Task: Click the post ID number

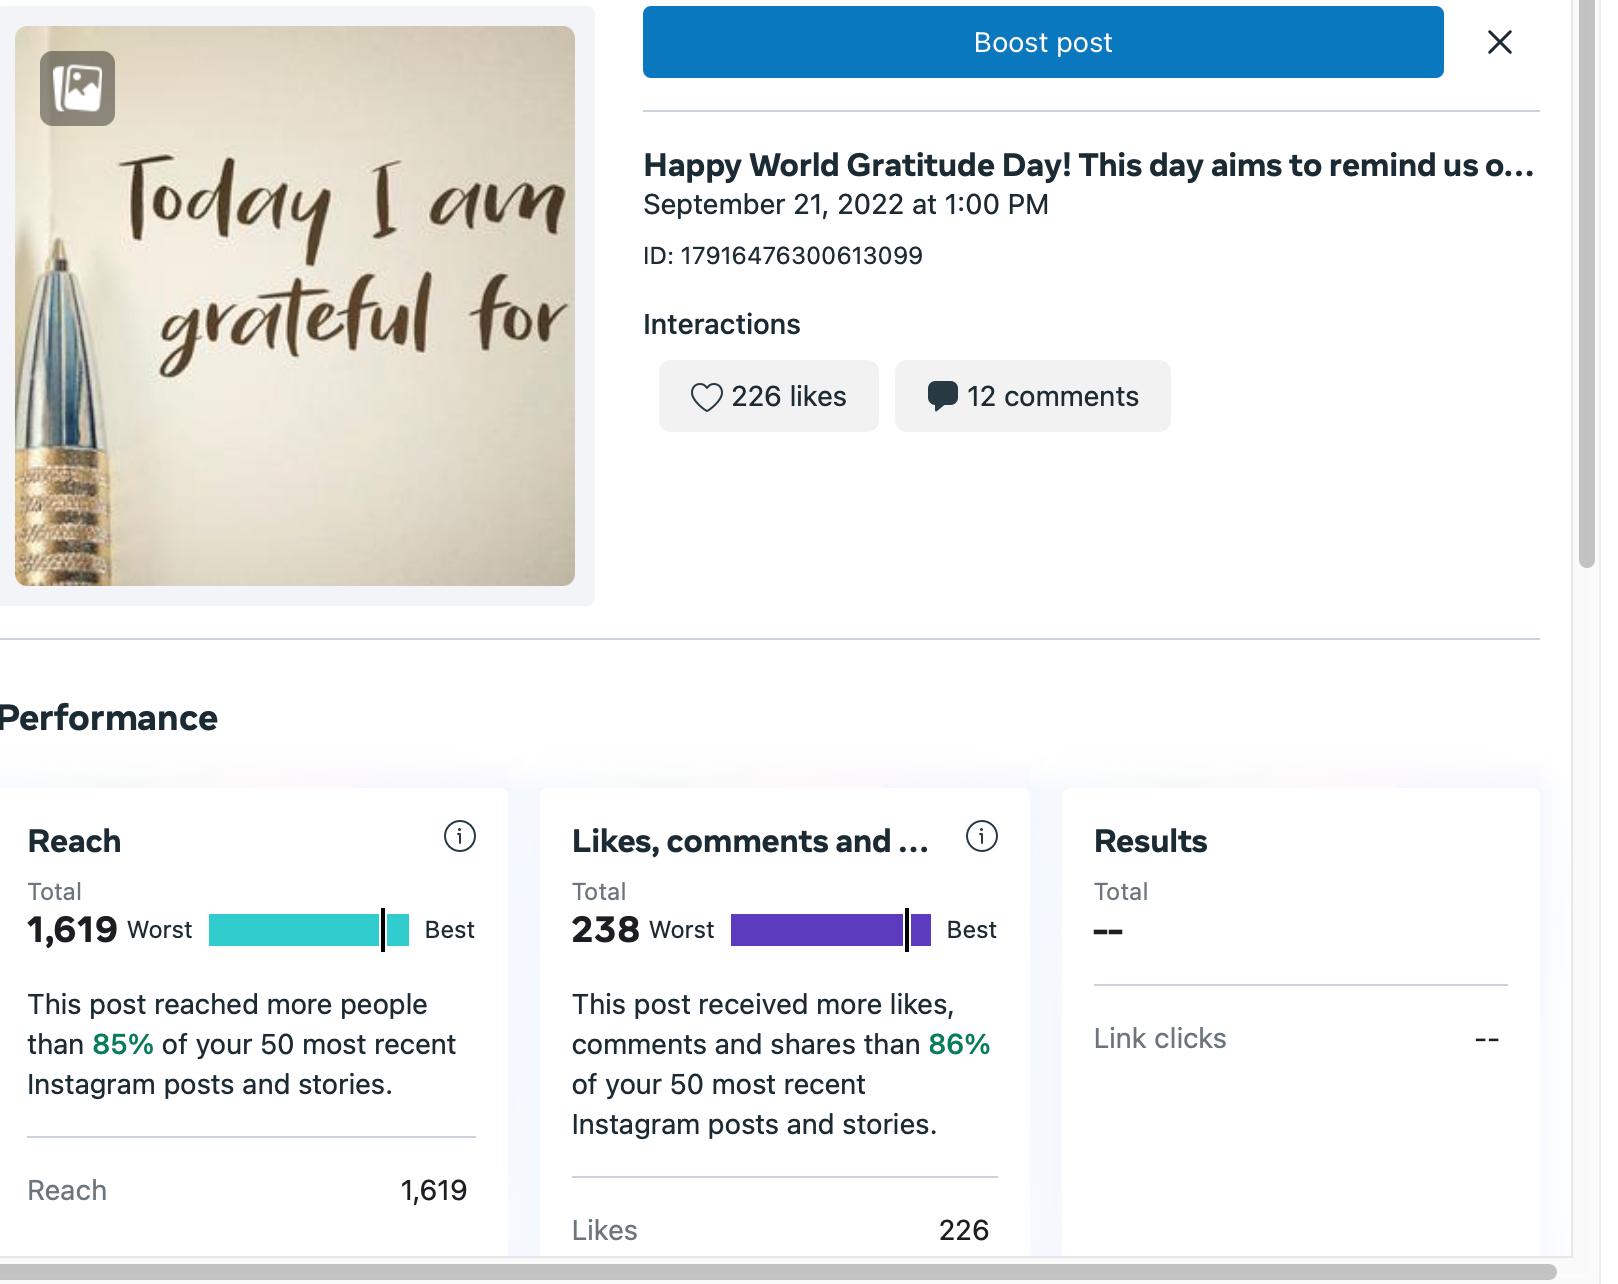Action: click(x=801, y=256)
